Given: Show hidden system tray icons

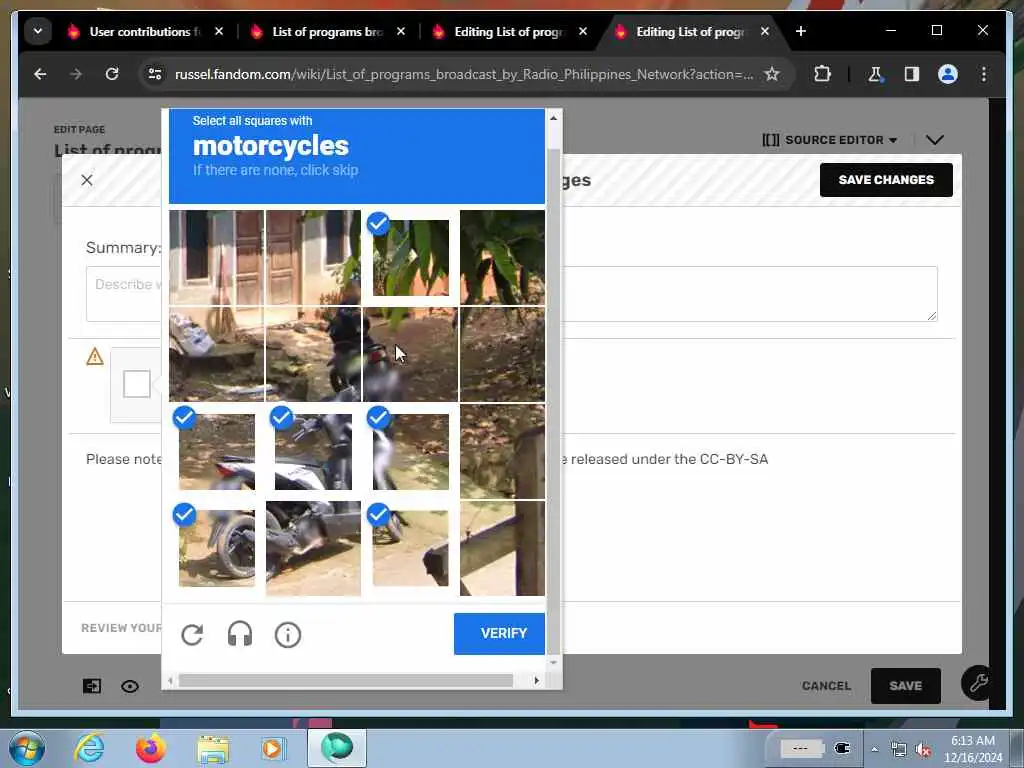Looking at the screenshot, I should click(x=874, y=749).
